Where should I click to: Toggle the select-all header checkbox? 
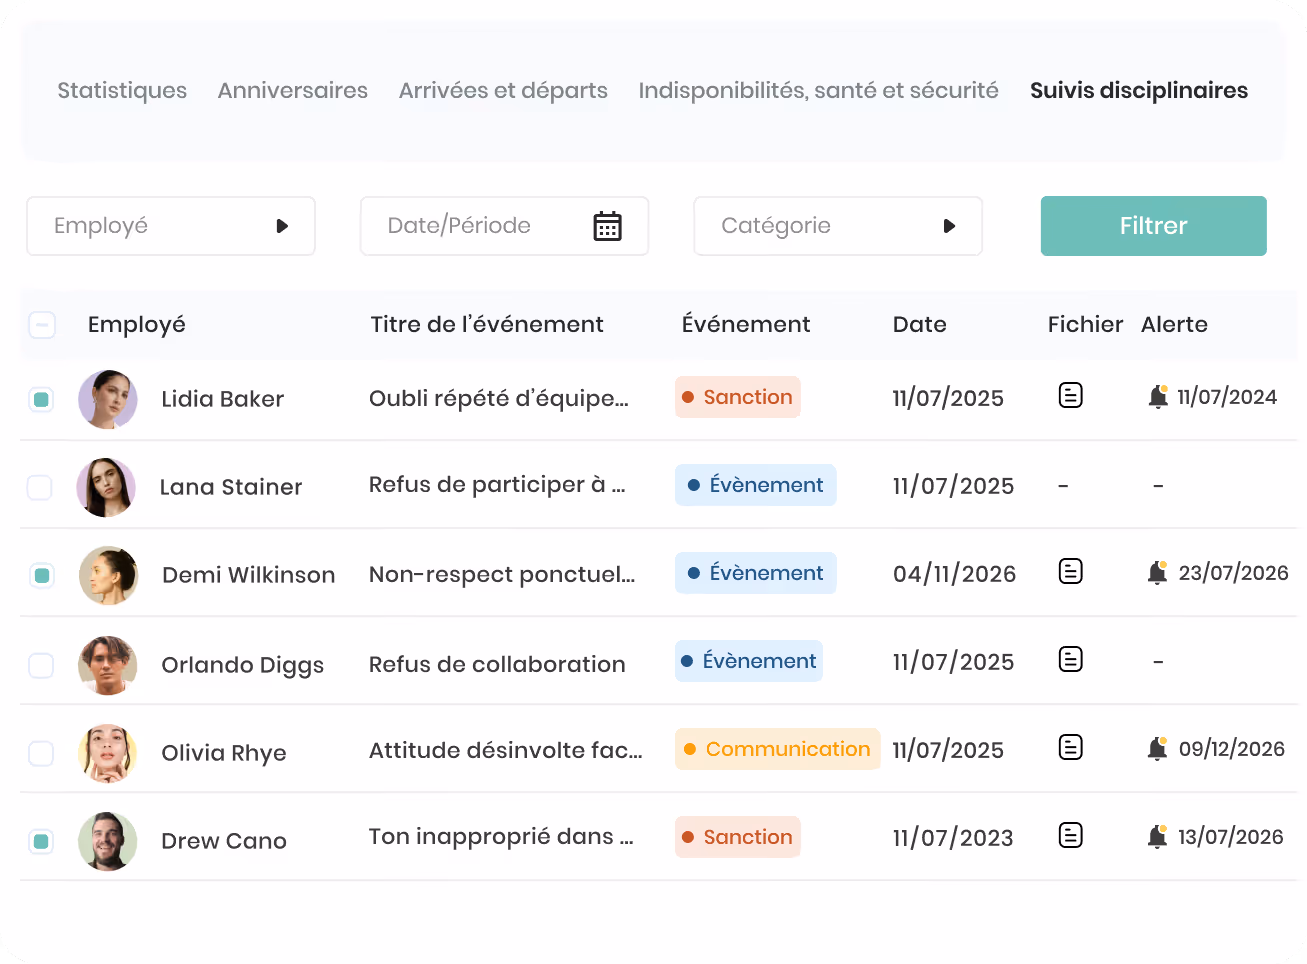(x=42, y=325)
